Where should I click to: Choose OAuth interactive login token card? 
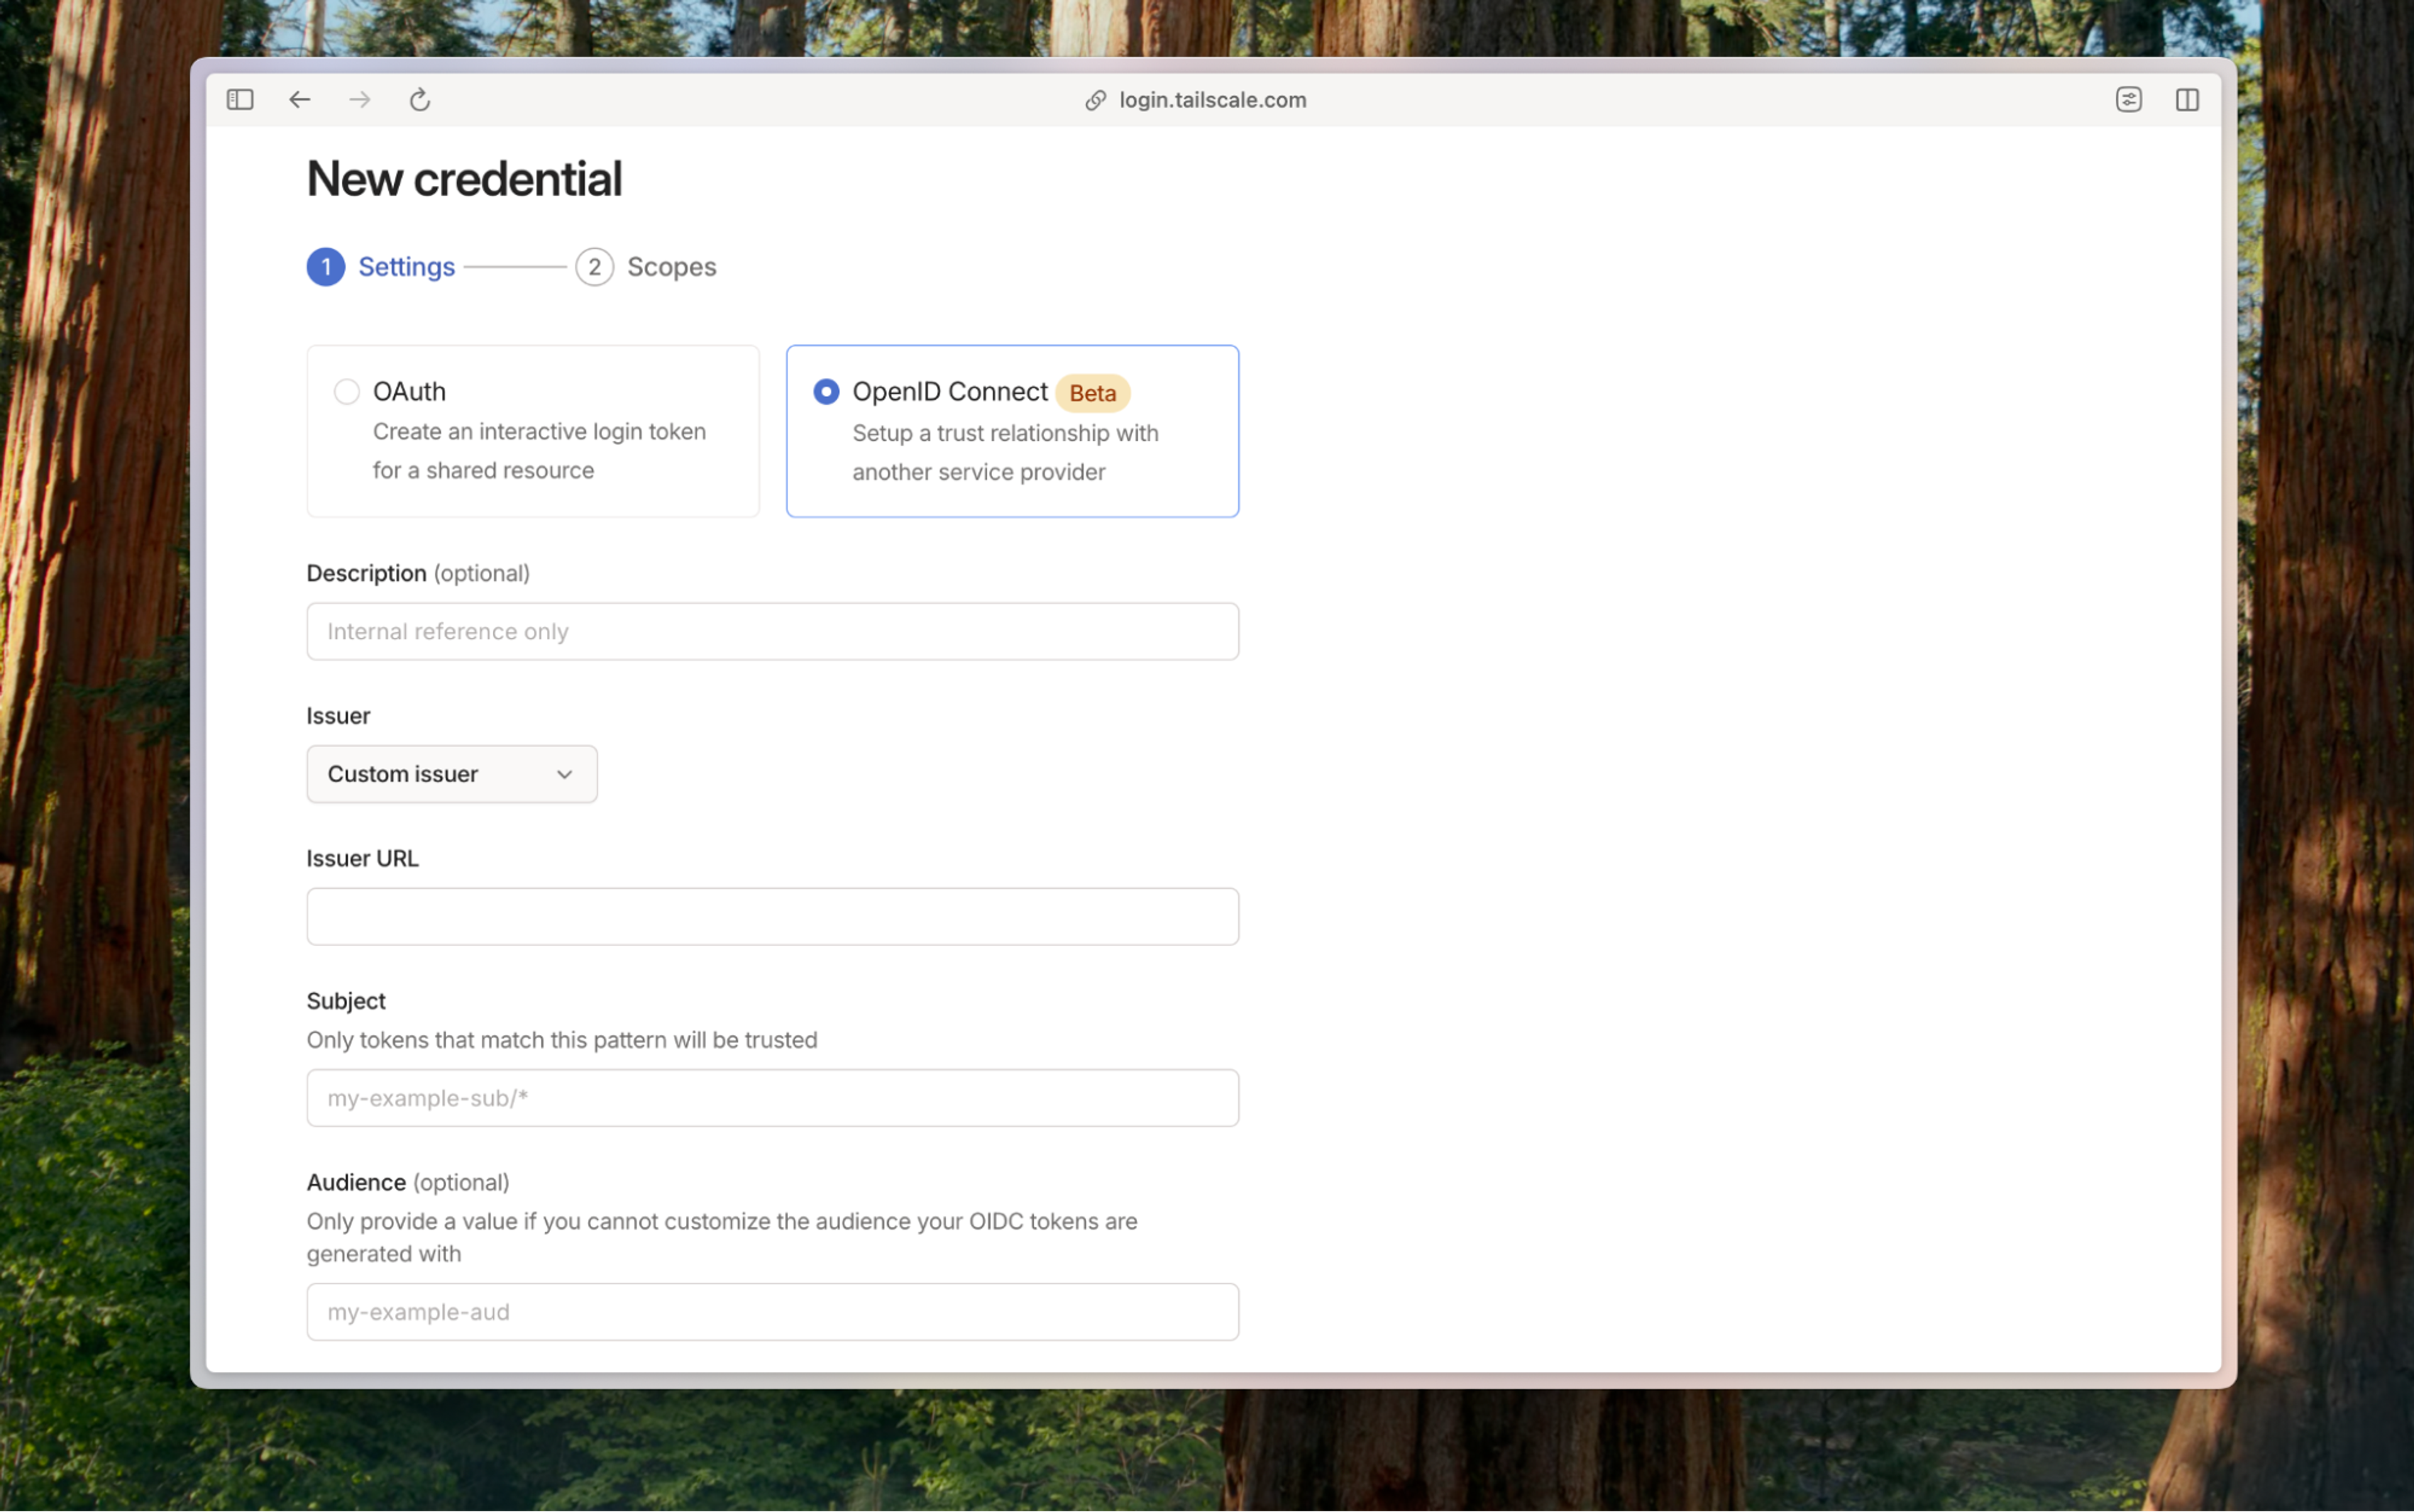(x=533, y=430)
